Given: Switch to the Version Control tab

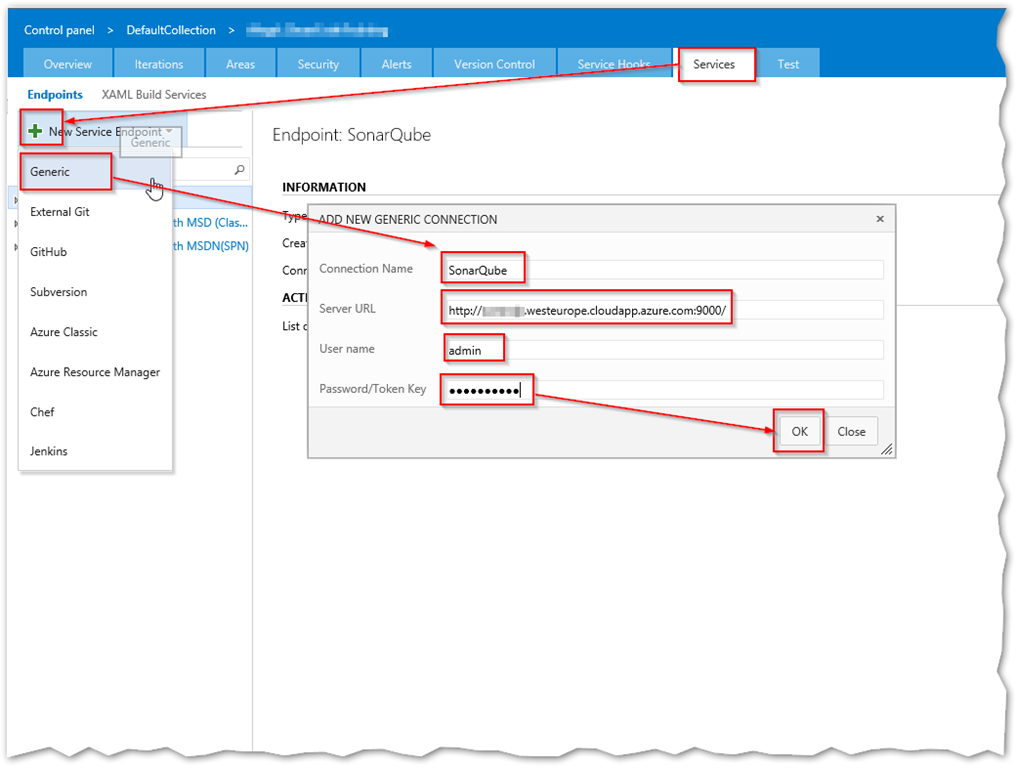Looking at the screenshot, I should click(x=494, y=64).
